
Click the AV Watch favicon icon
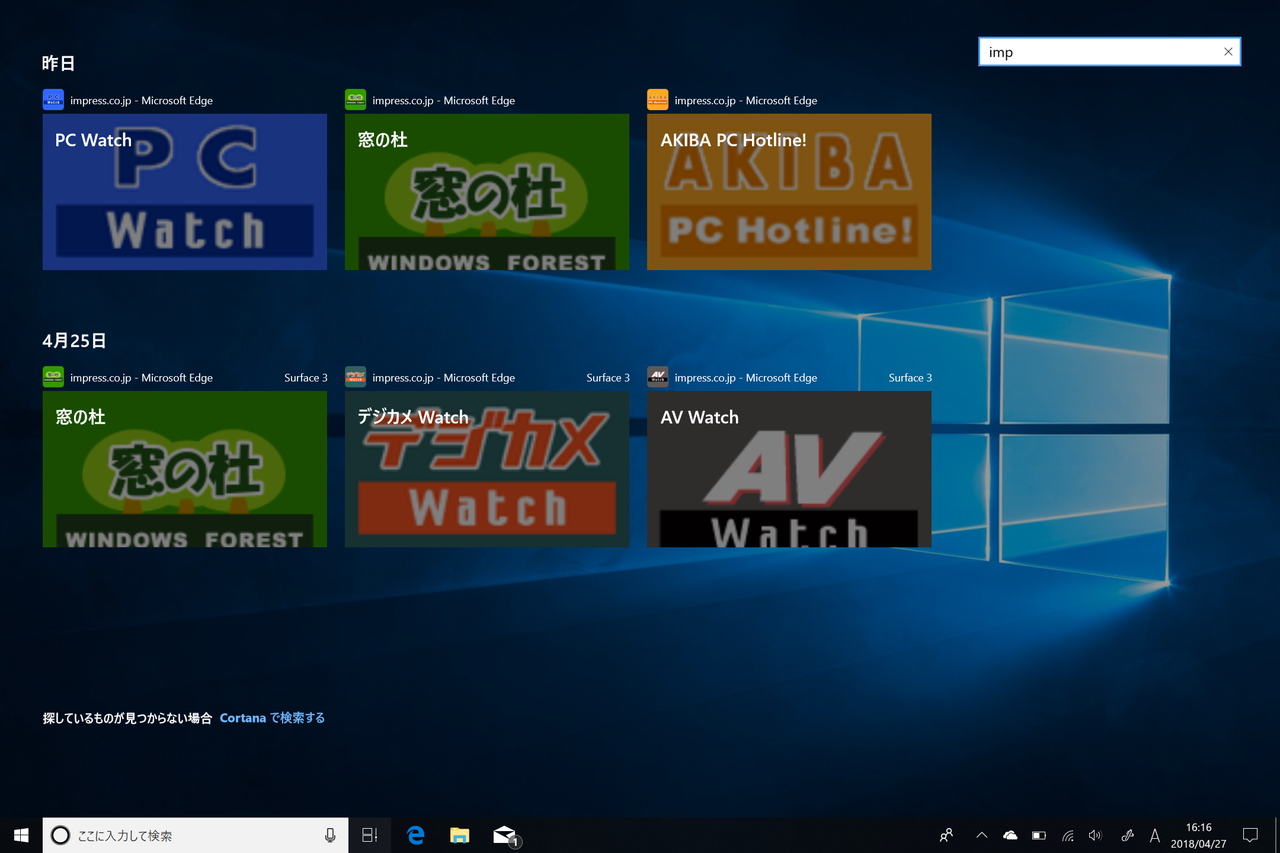coord(657,377)
